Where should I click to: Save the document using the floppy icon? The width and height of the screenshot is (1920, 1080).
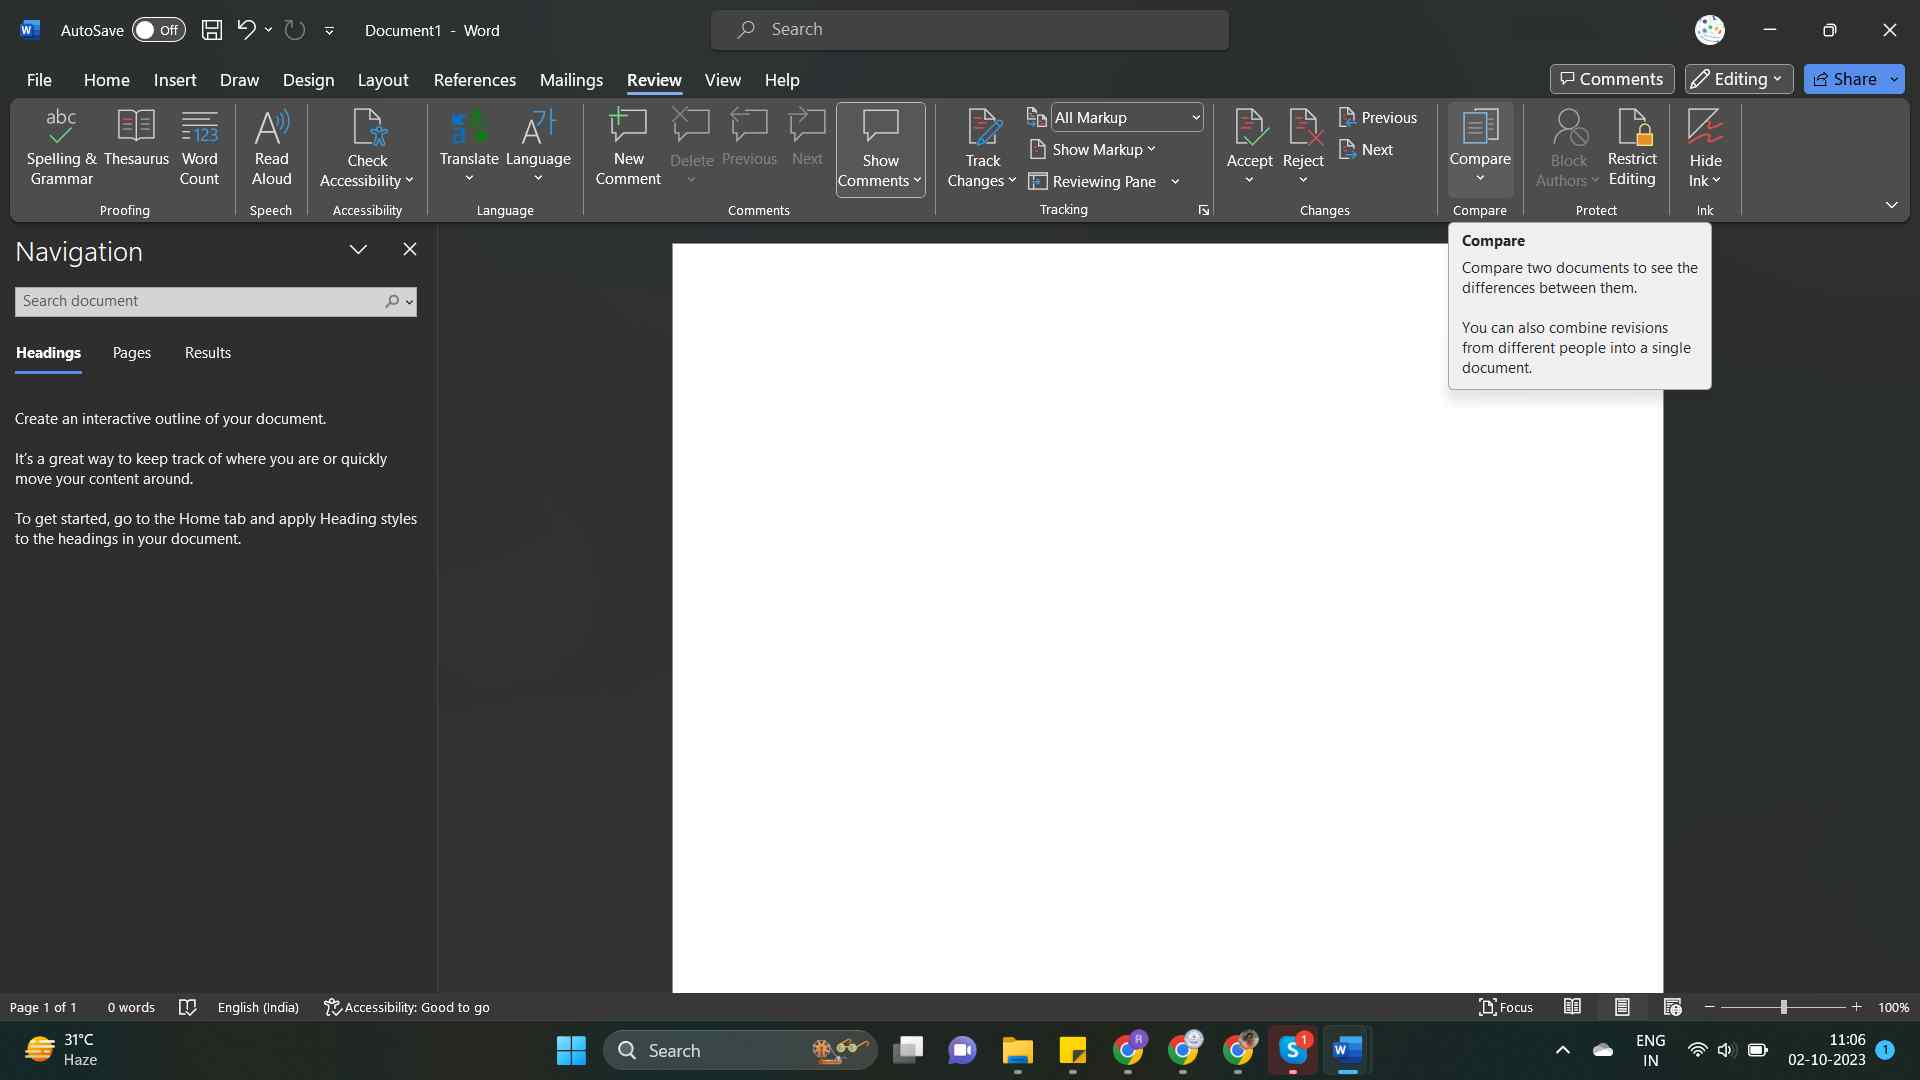point(212,30)
